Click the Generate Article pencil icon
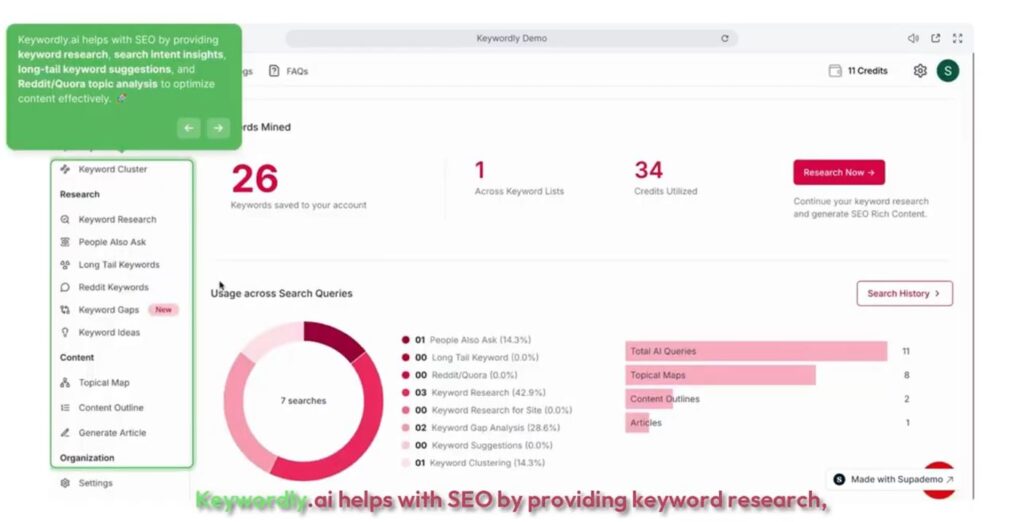Image resolution: width=1024 pixels, height=522 pixels. 65,432
